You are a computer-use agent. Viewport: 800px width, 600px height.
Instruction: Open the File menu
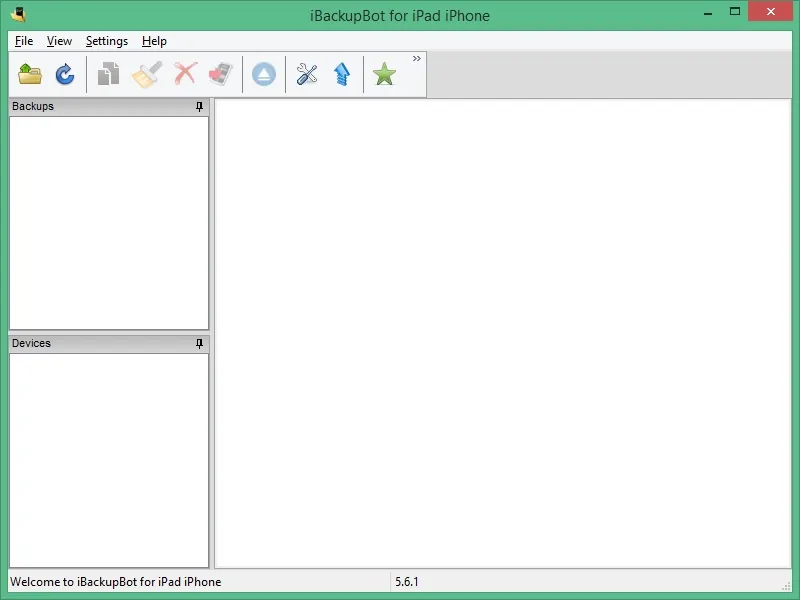coord(24,41)
